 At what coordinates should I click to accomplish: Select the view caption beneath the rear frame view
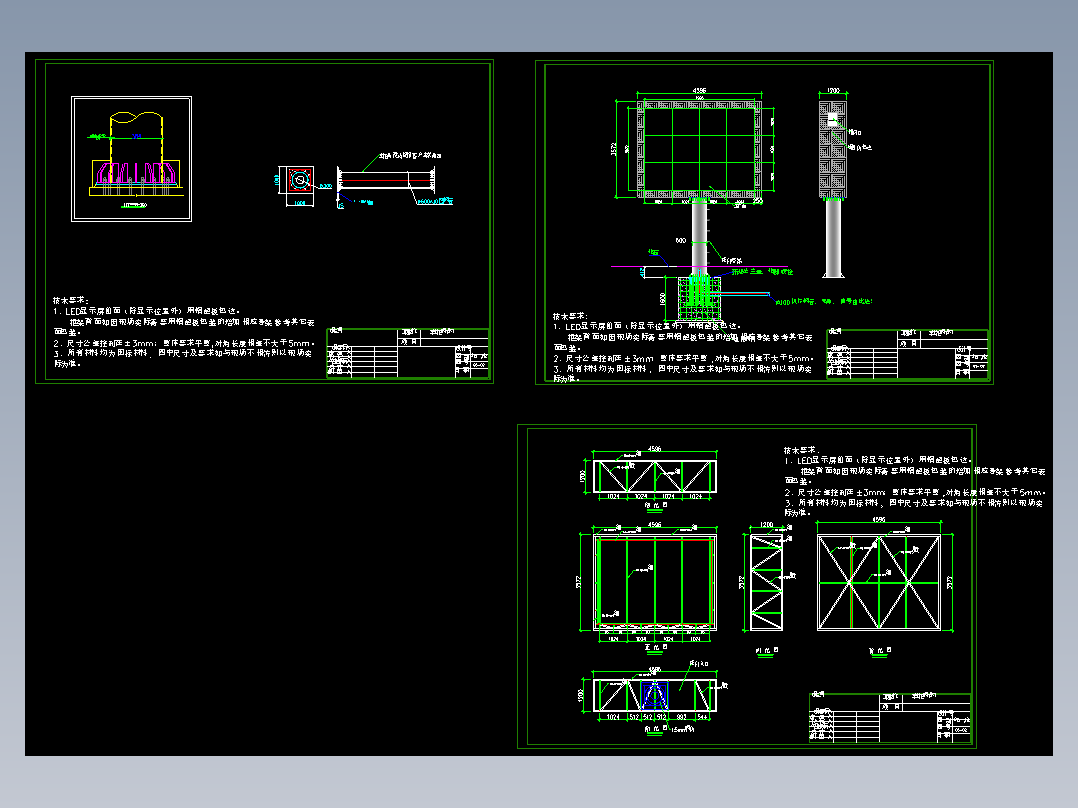pos(880,650)
